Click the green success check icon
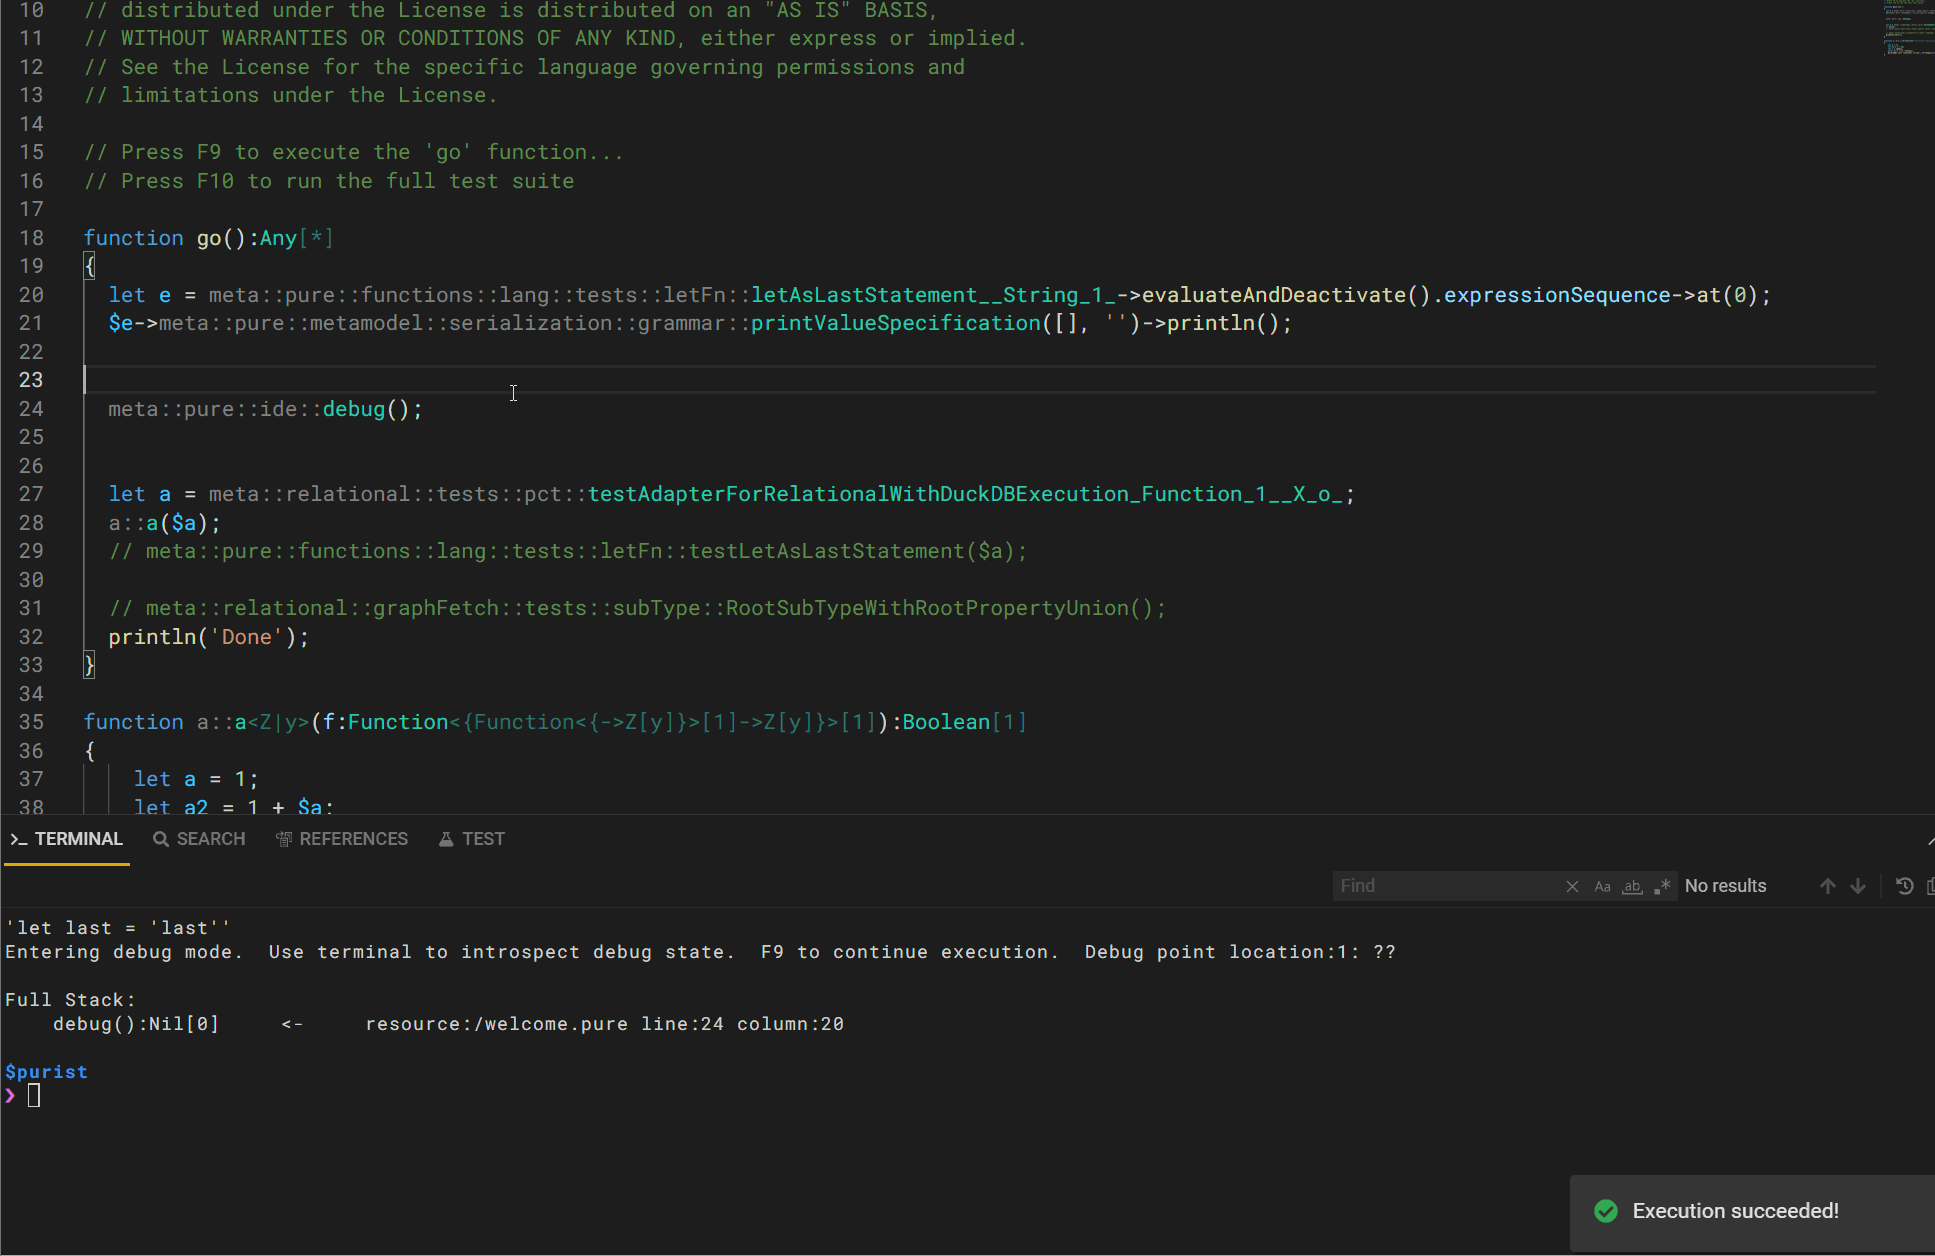This screenshot has width=1935, height=1256. tap(1606, 1211)
